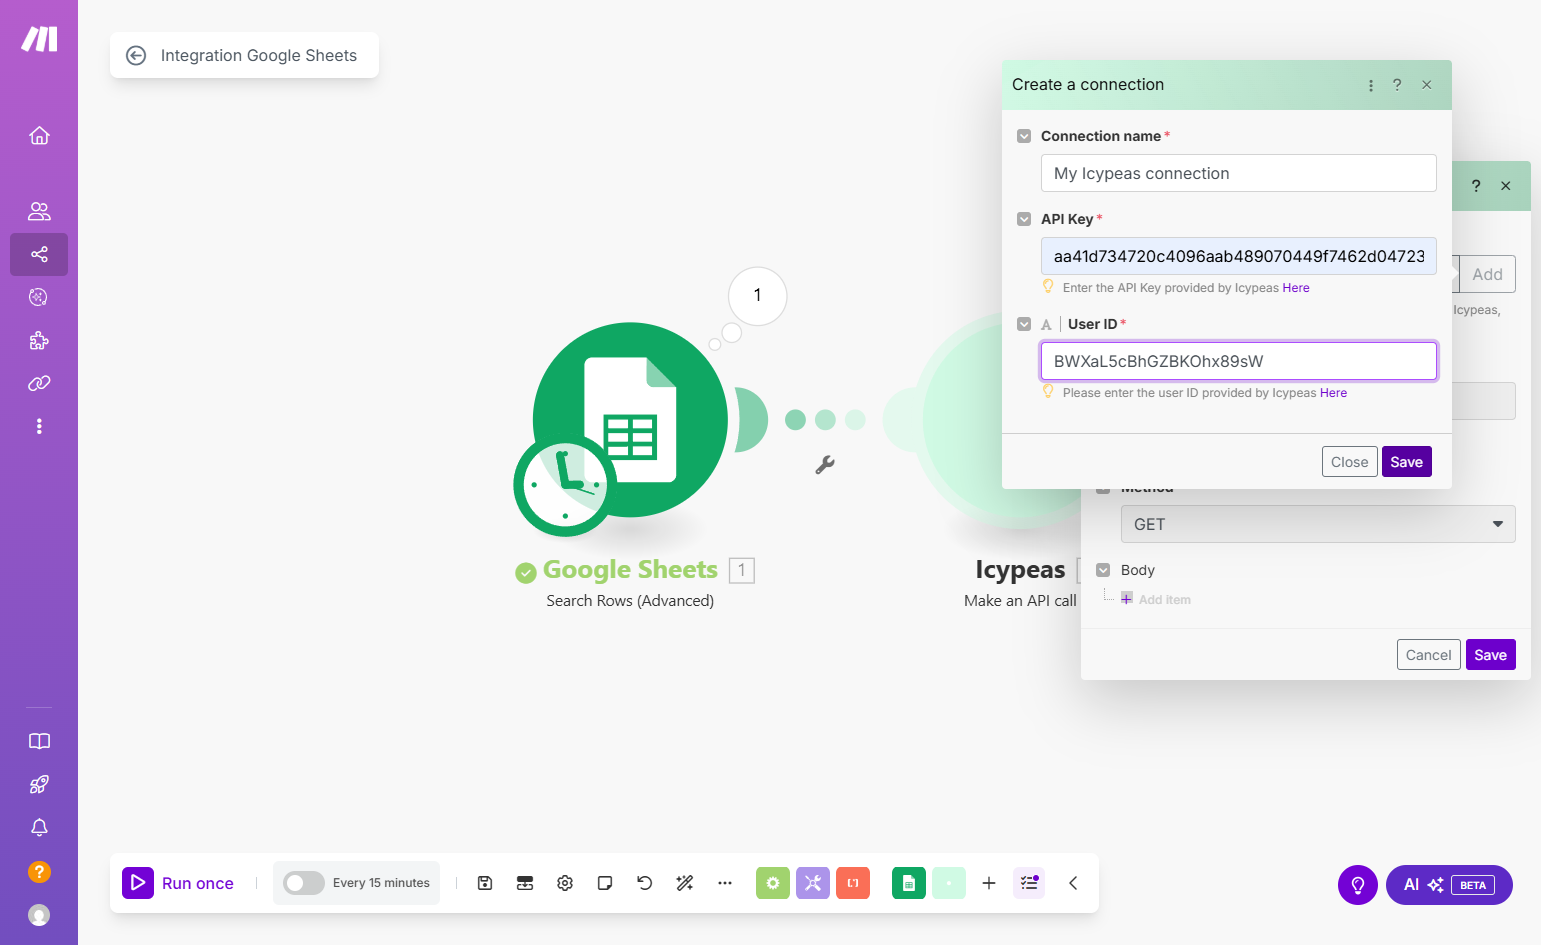Open the Home icon in sidebar
The height and width of the screenshot is (945, 1541).
(39, 135)
